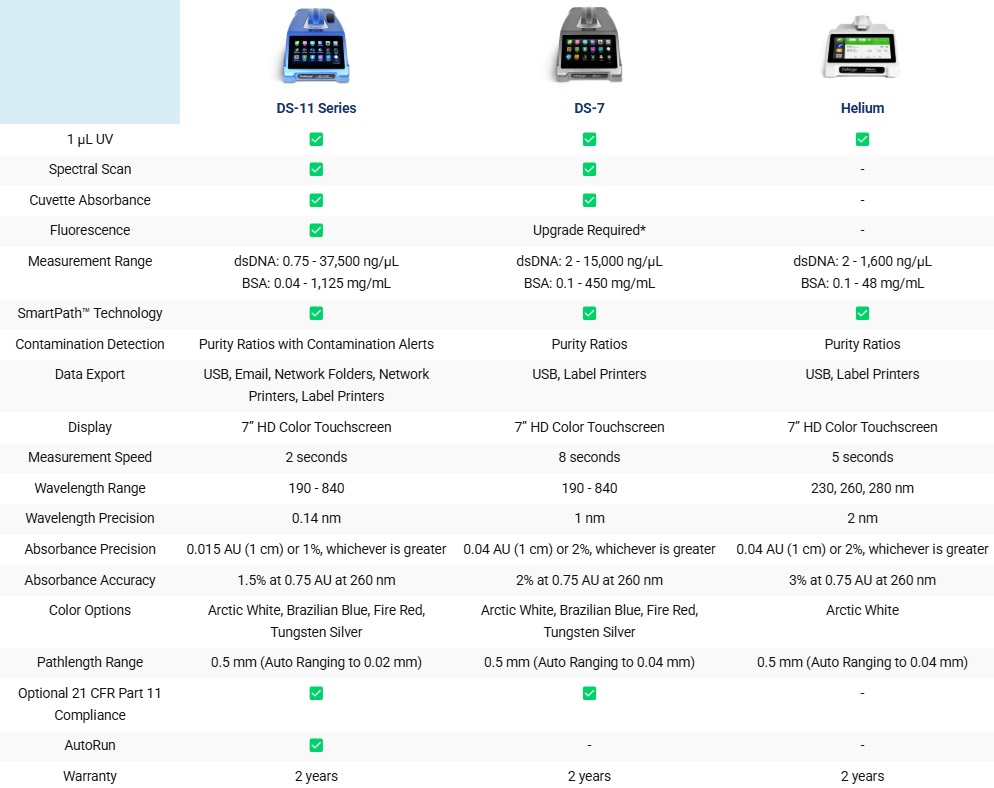The width and height of the screenshot is (994, 788).
Task: Click '0.5 mm (Auto Ranging to 0.02 mm)'
Action: (316, 662)
